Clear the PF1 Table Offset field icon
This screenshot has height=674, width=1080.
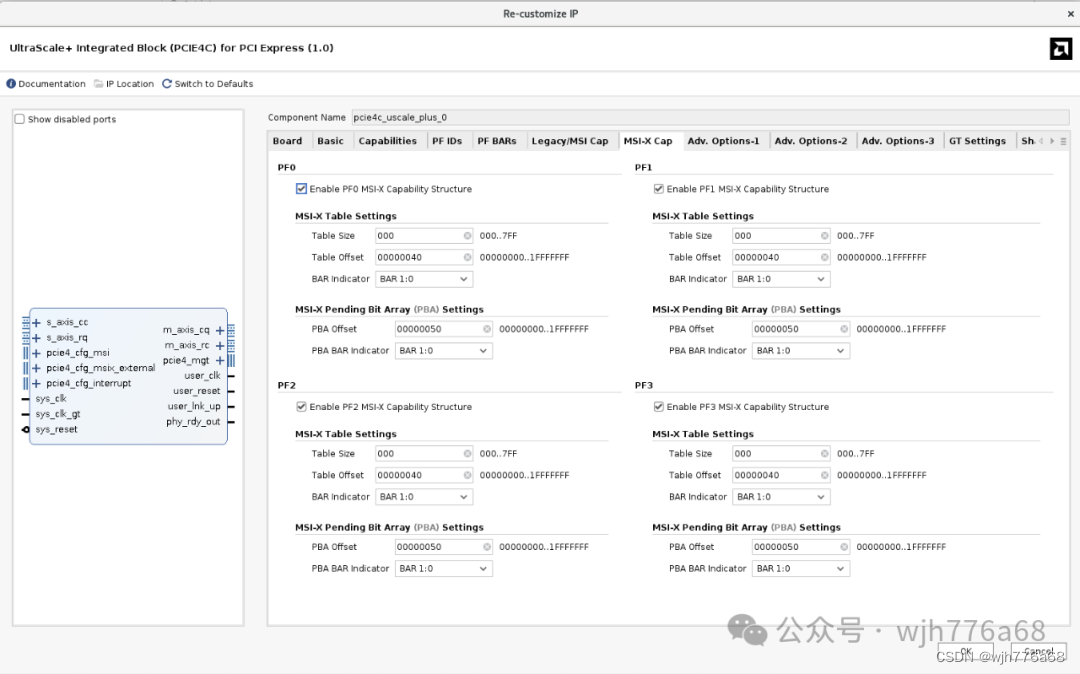point(824,257)
